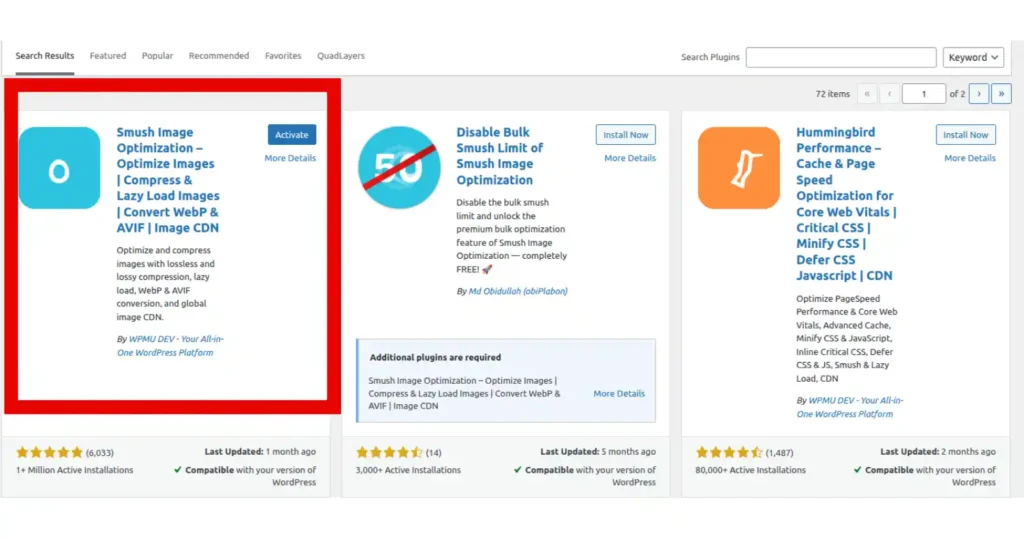
Task: Click the previous page arrow
Action: click(889, 94)
